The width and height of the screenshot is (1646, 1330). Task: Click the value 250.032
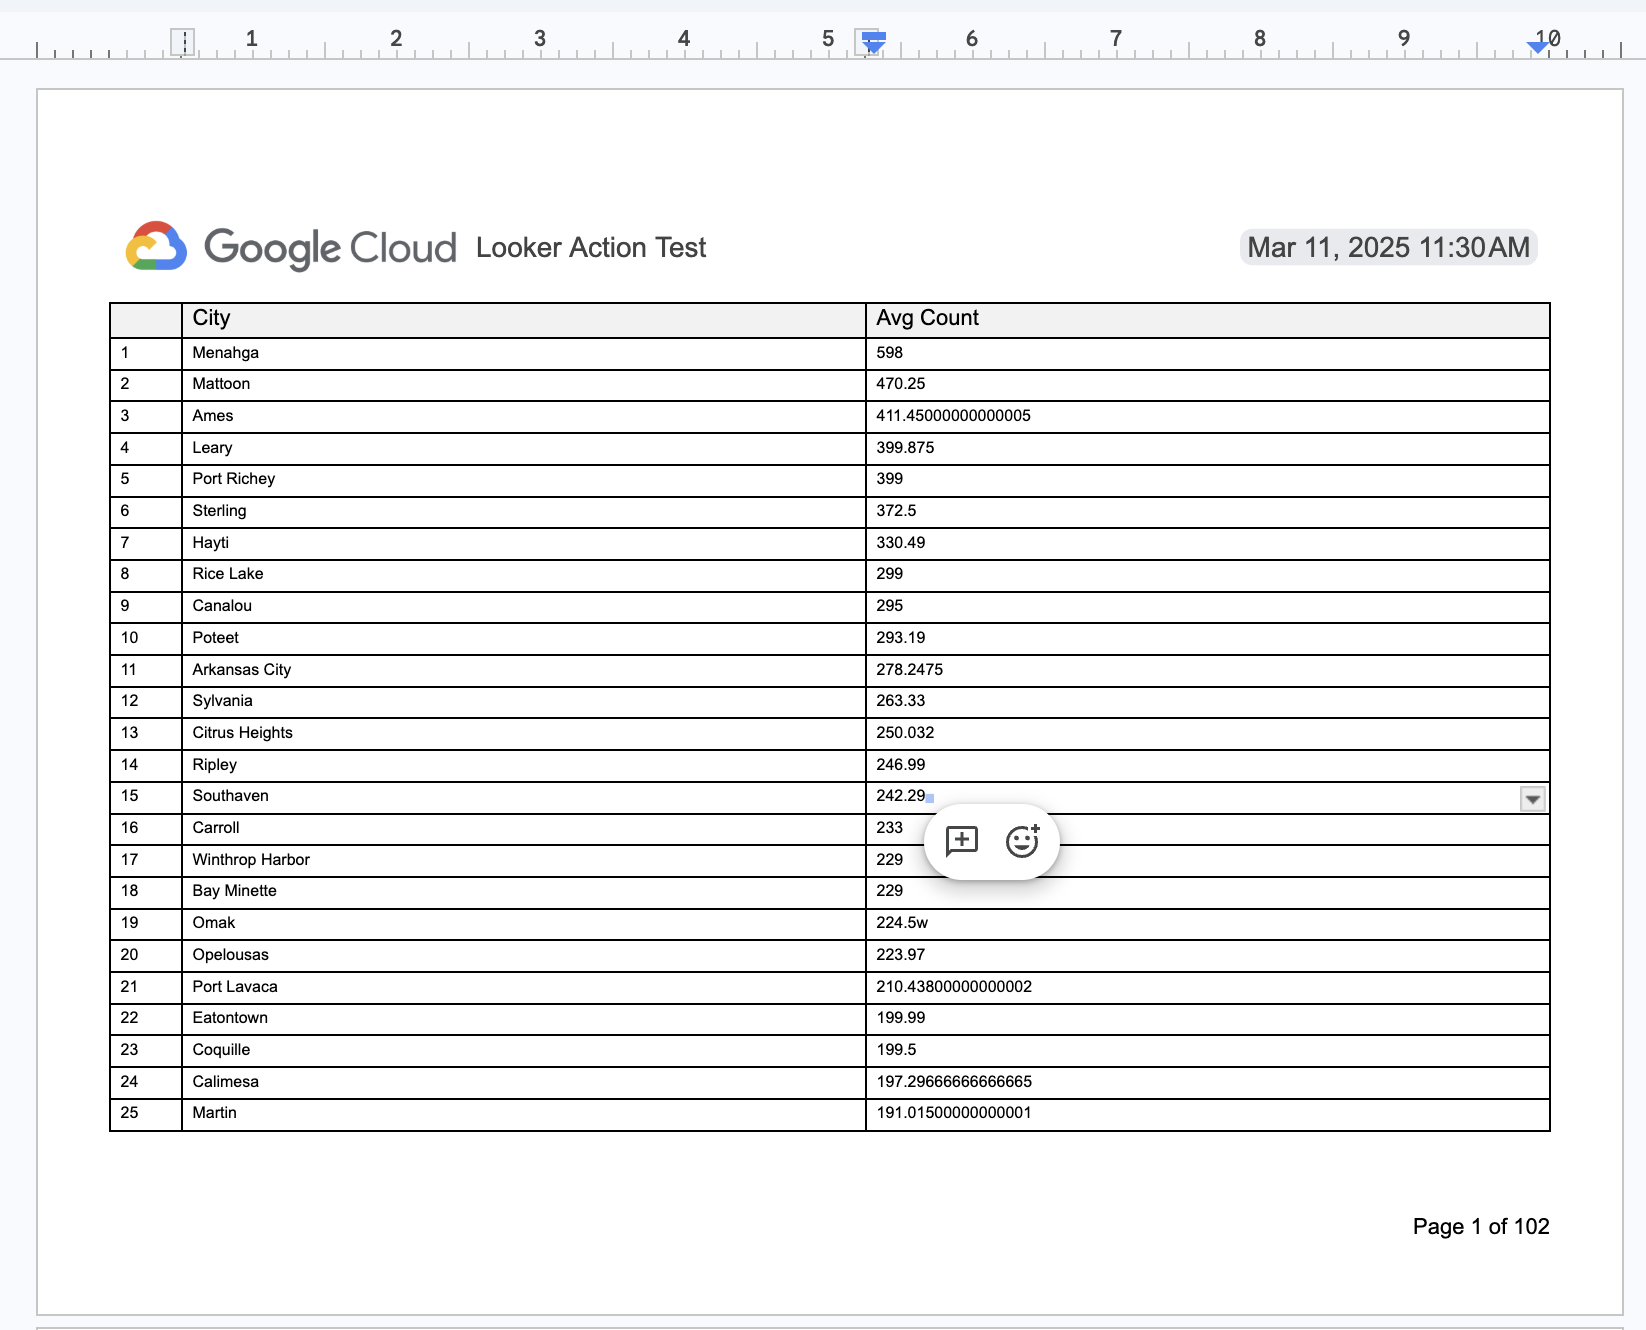coord(905,733)
